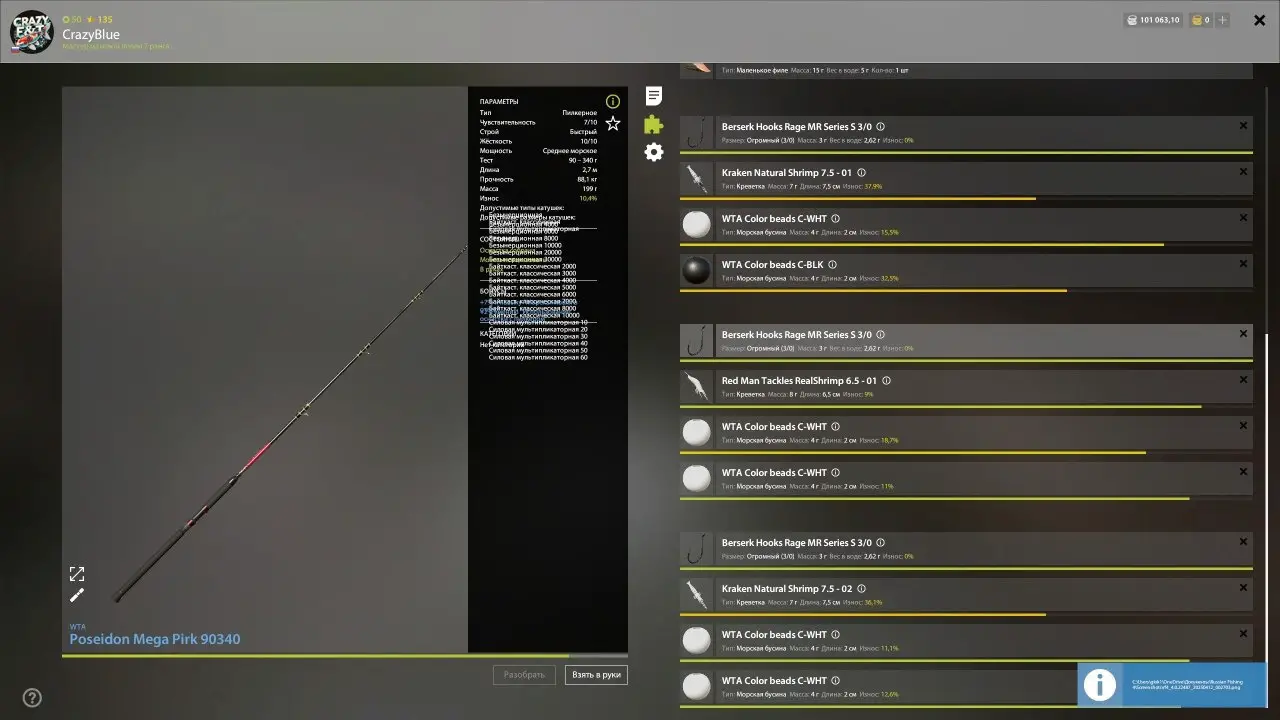
Task: Click the Разобрать button
Action: [524, 675]
